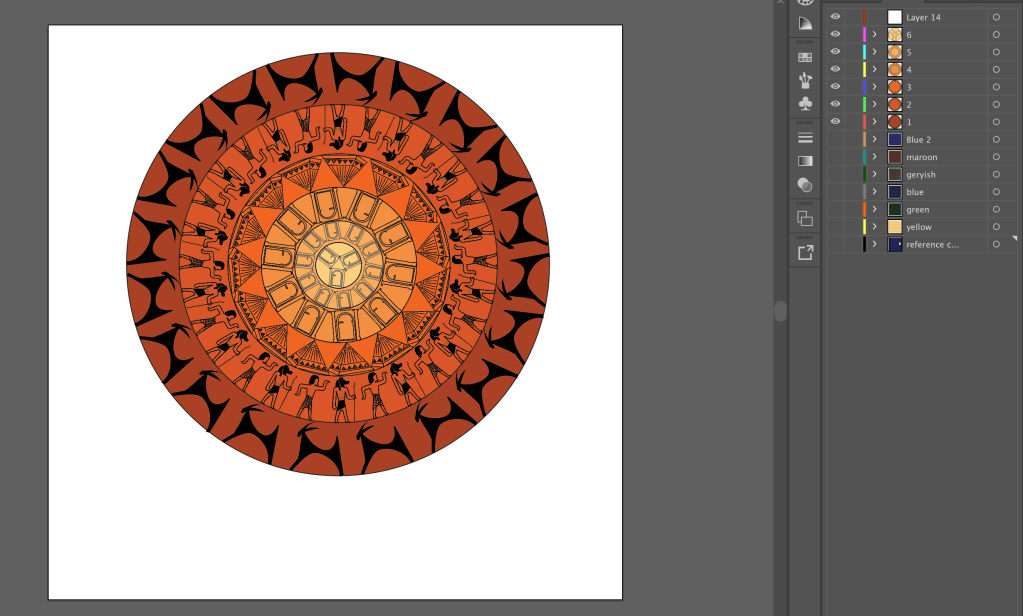Click the target circle for layer 1

click(x=996, y=122)
